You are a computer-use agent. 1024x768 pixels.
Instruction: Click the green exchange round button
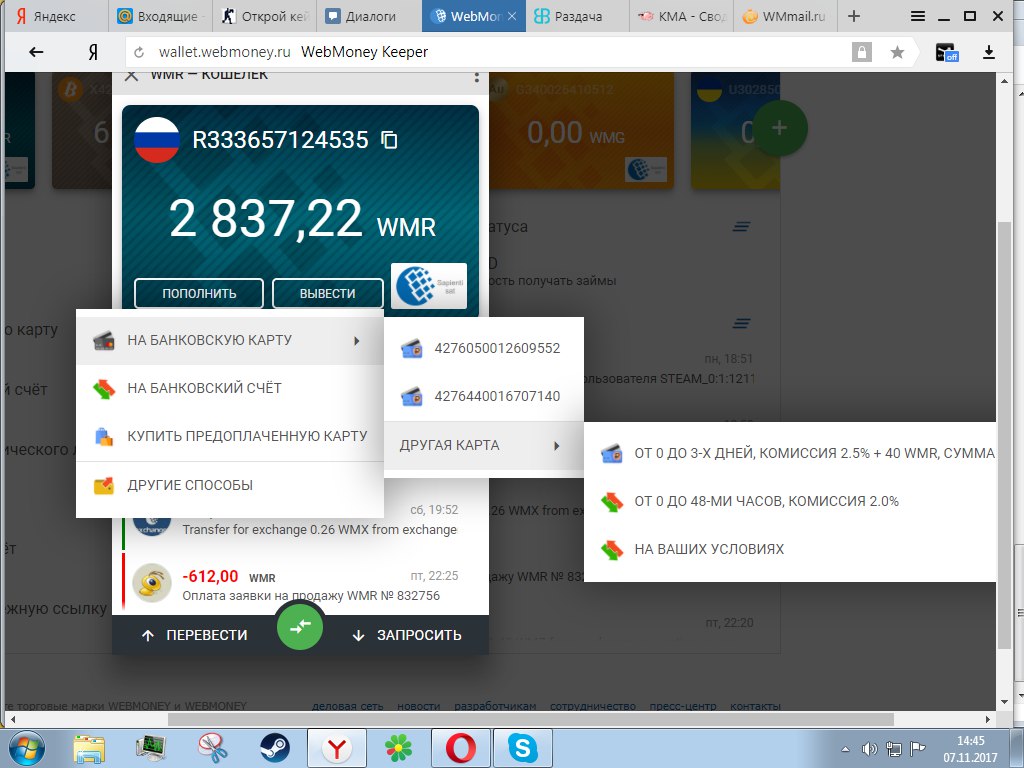pos(300,626)
